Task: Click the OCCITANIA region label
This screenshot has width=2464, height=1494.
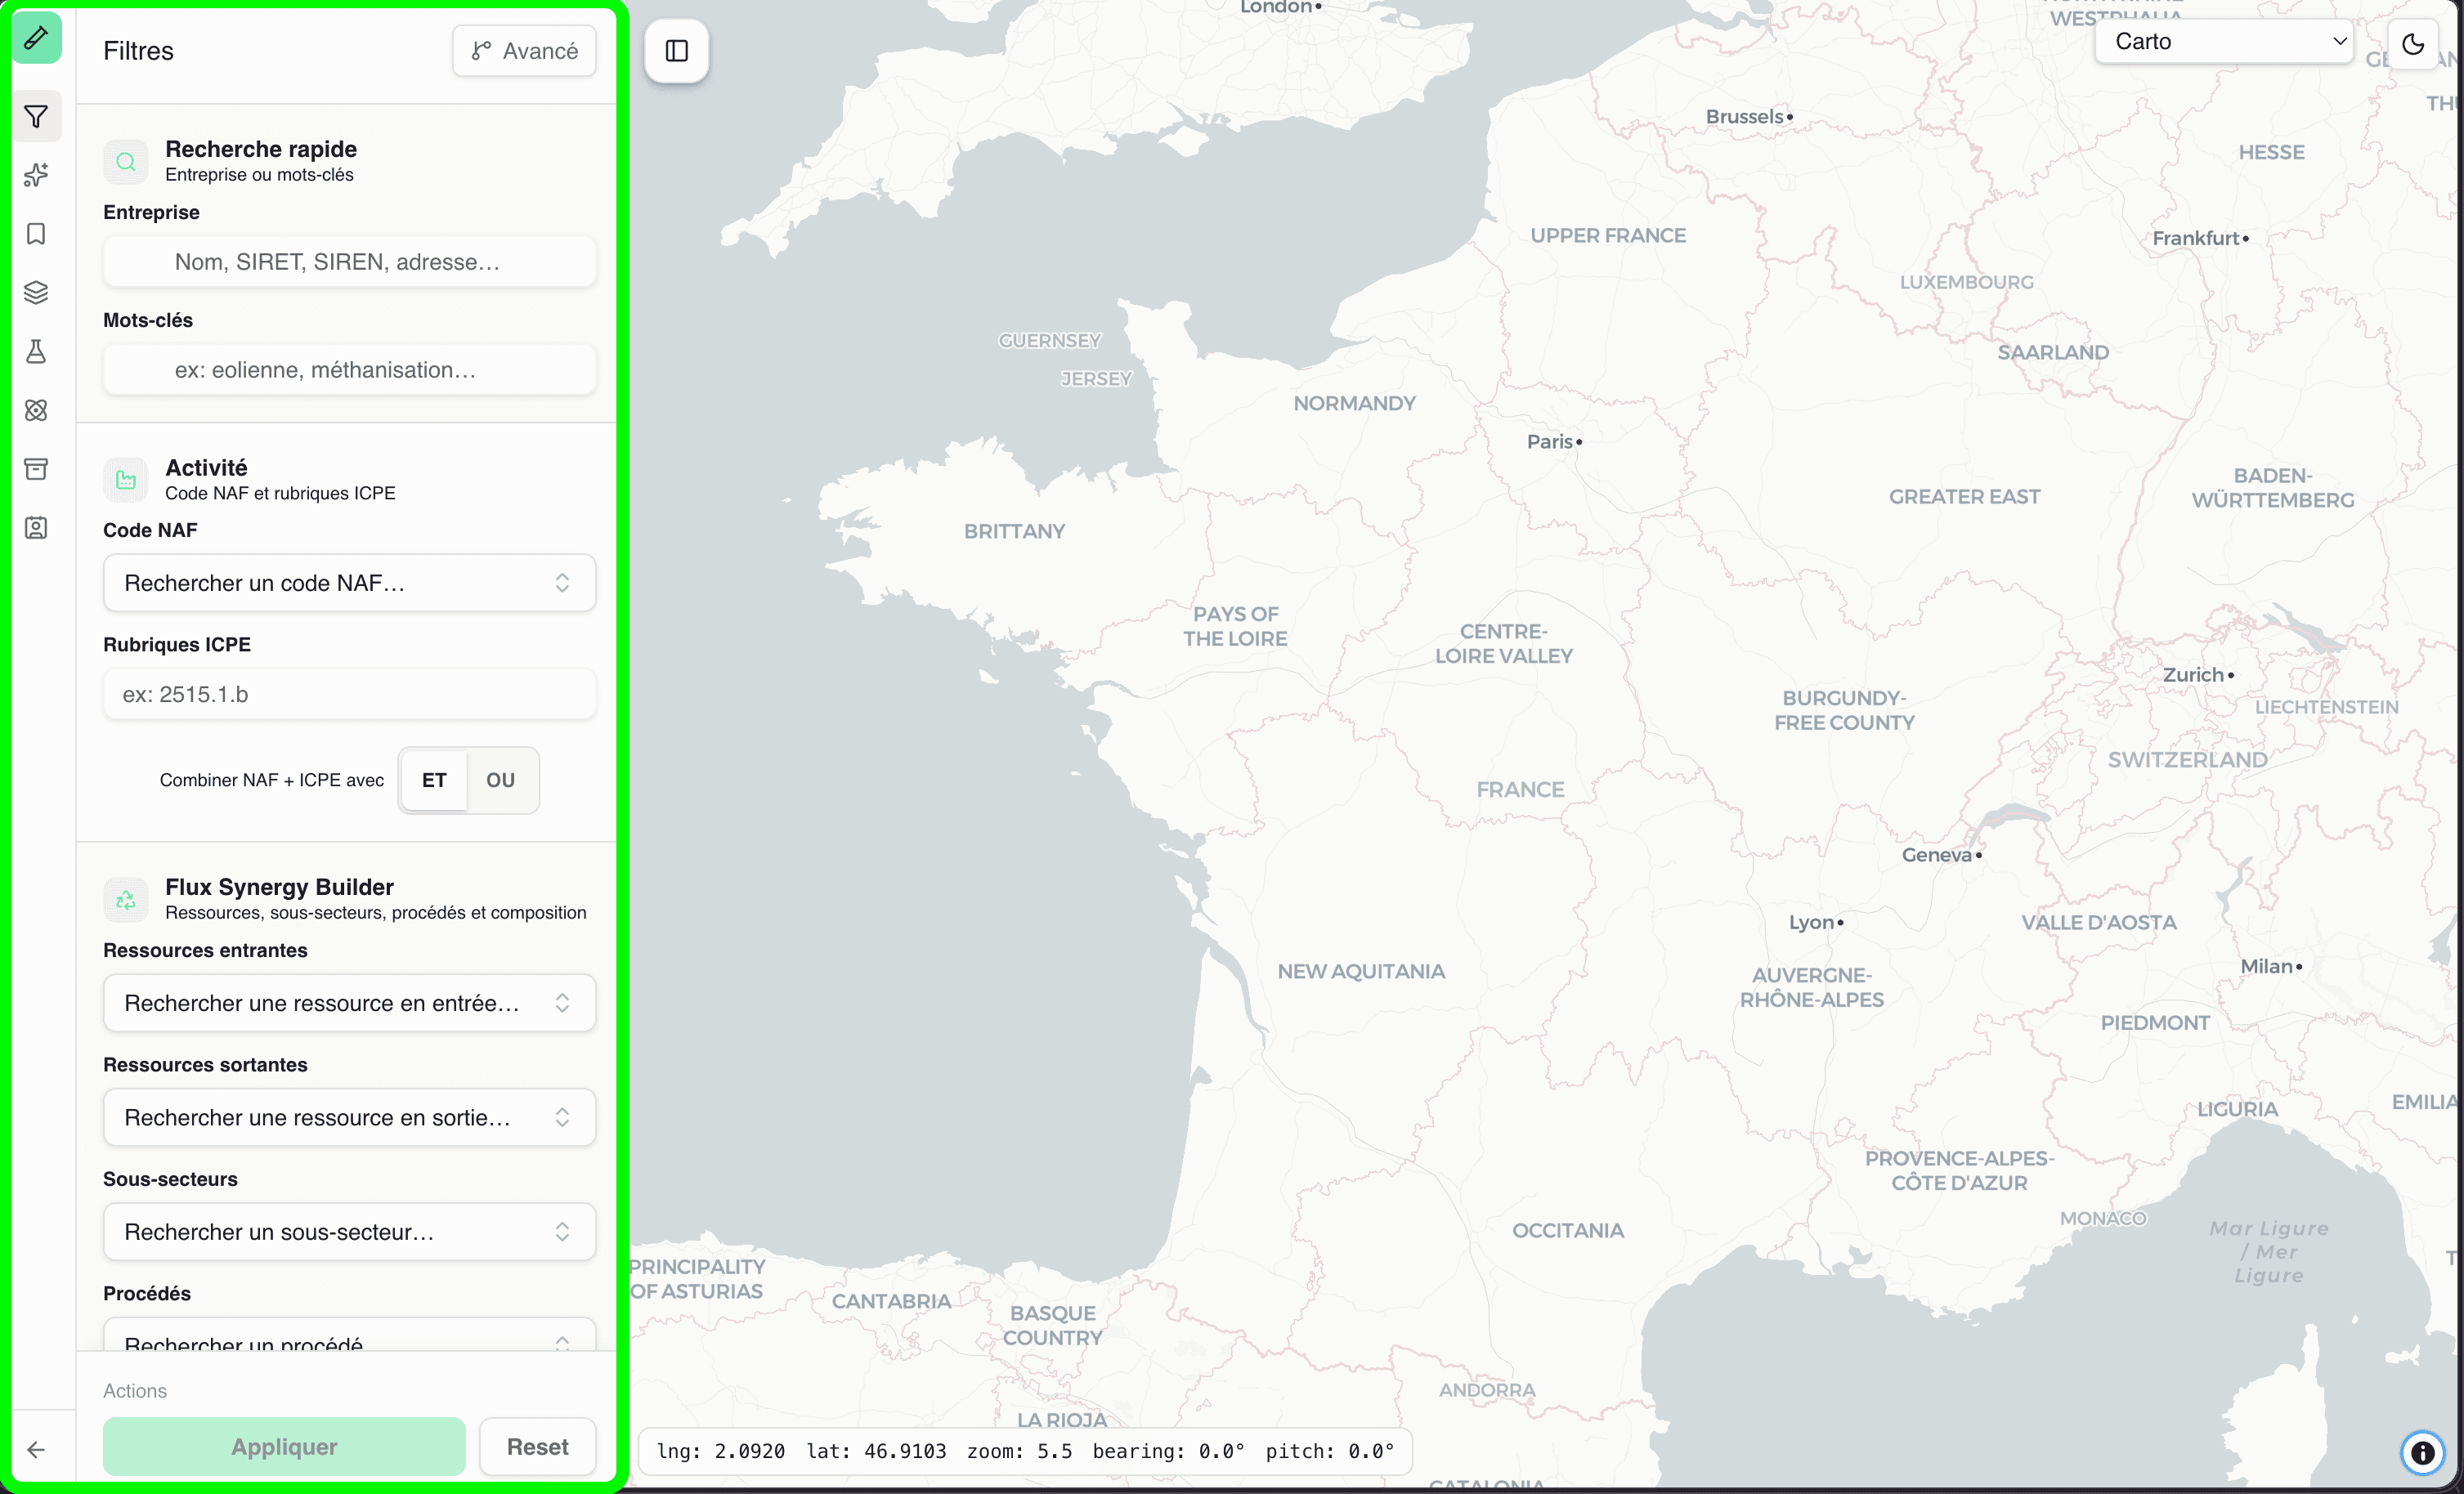Action: tap(1567, 1231)
